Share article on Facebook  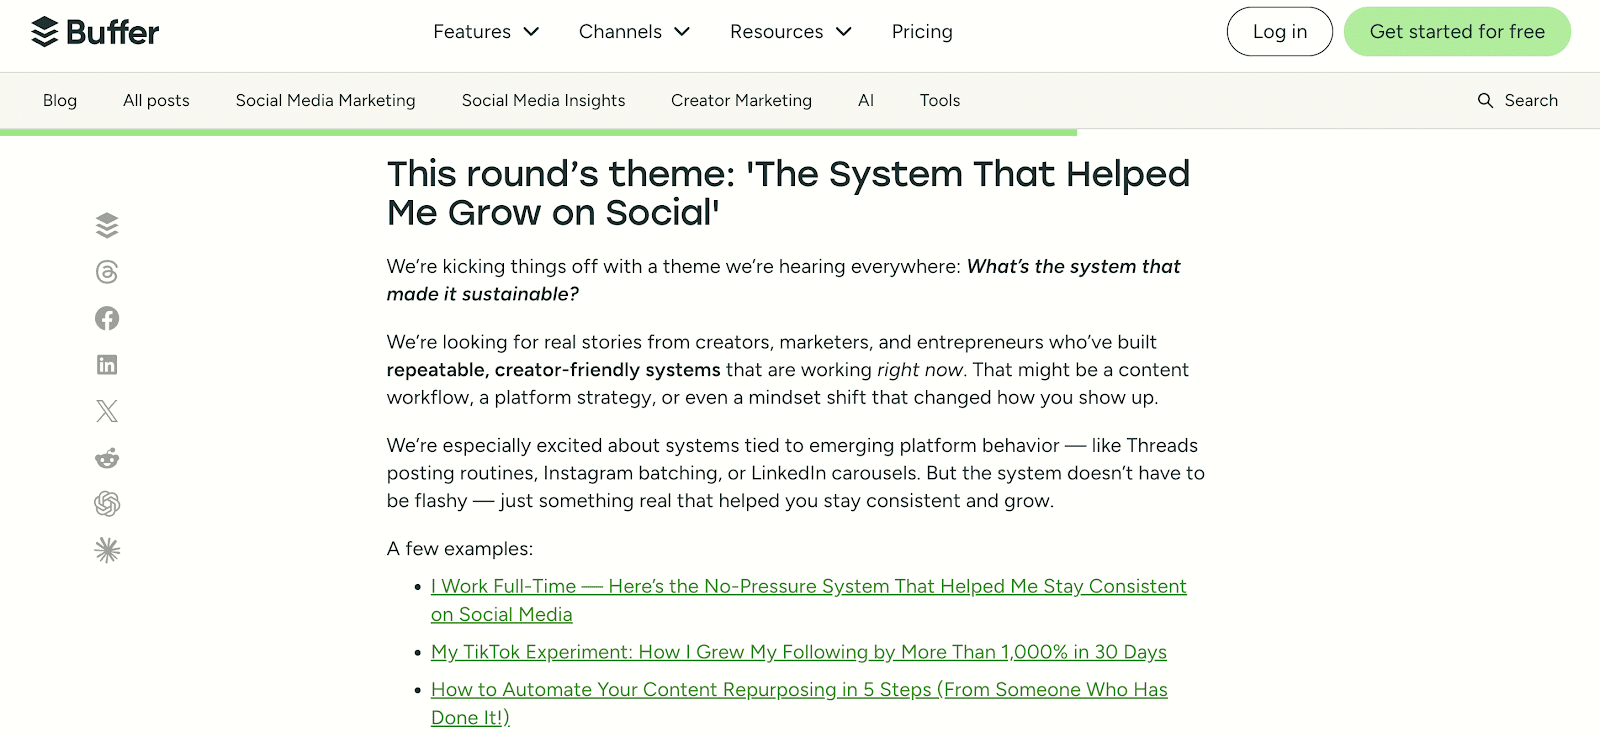107,318
